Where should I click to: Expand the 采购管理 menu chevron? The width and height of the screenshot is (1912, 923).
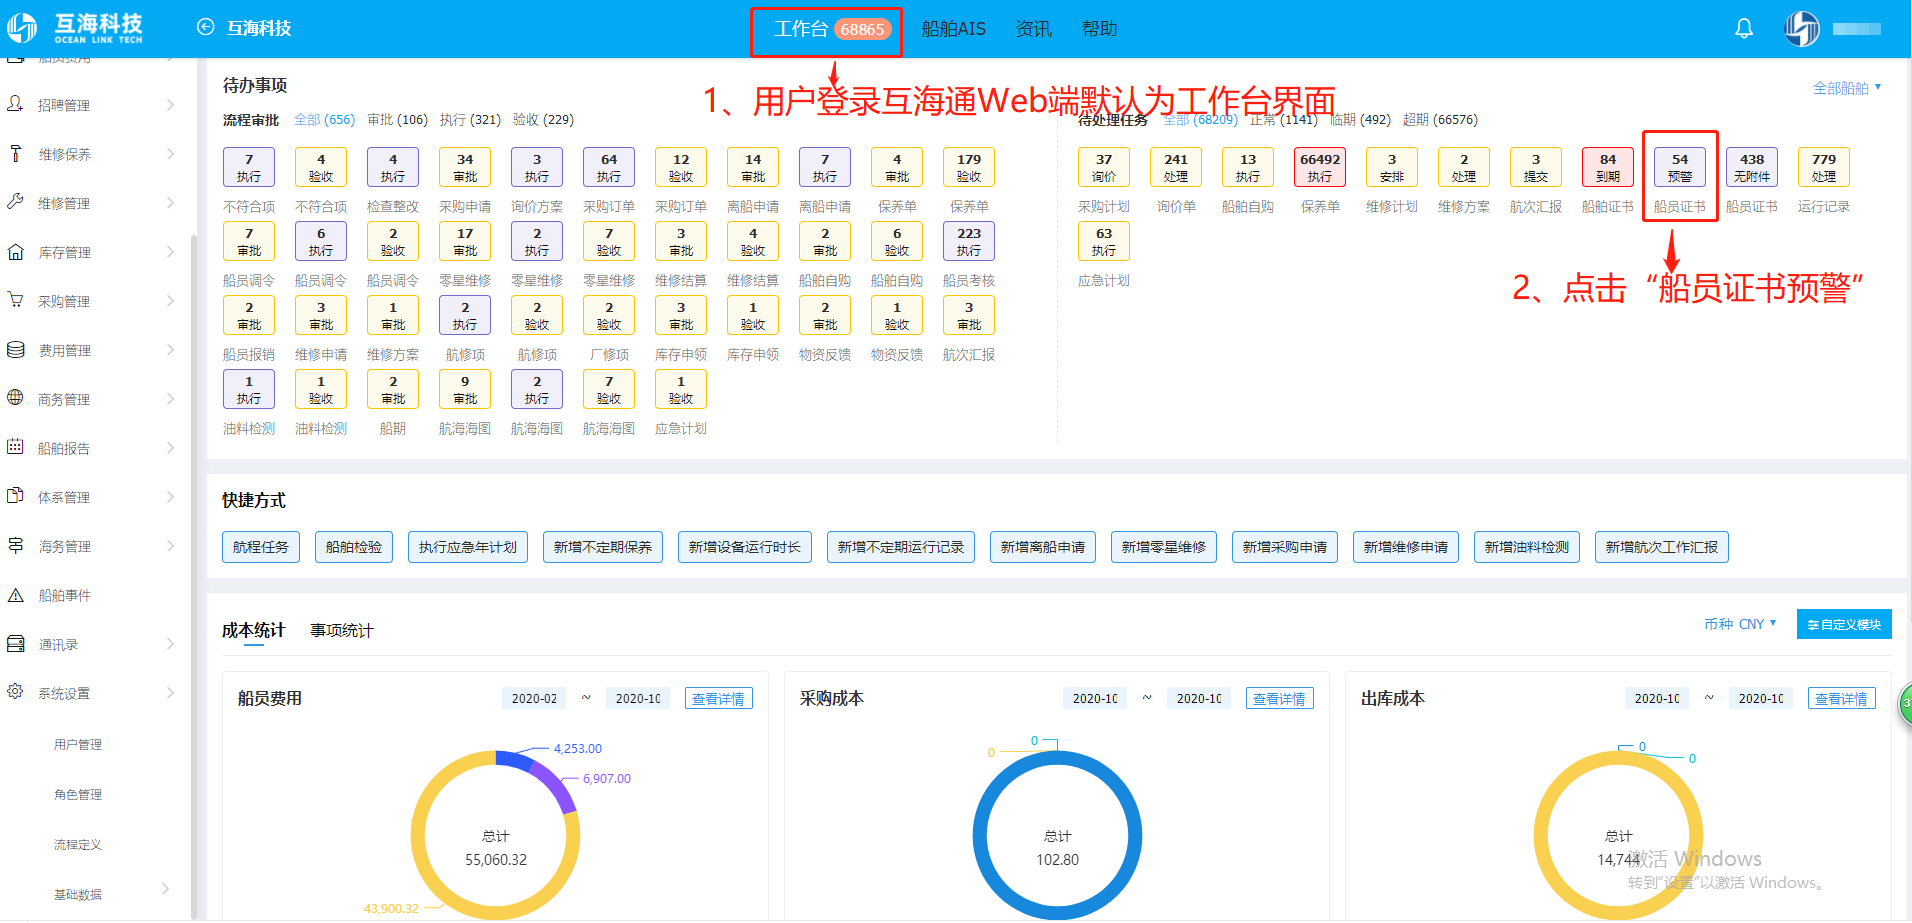[170, 300]
